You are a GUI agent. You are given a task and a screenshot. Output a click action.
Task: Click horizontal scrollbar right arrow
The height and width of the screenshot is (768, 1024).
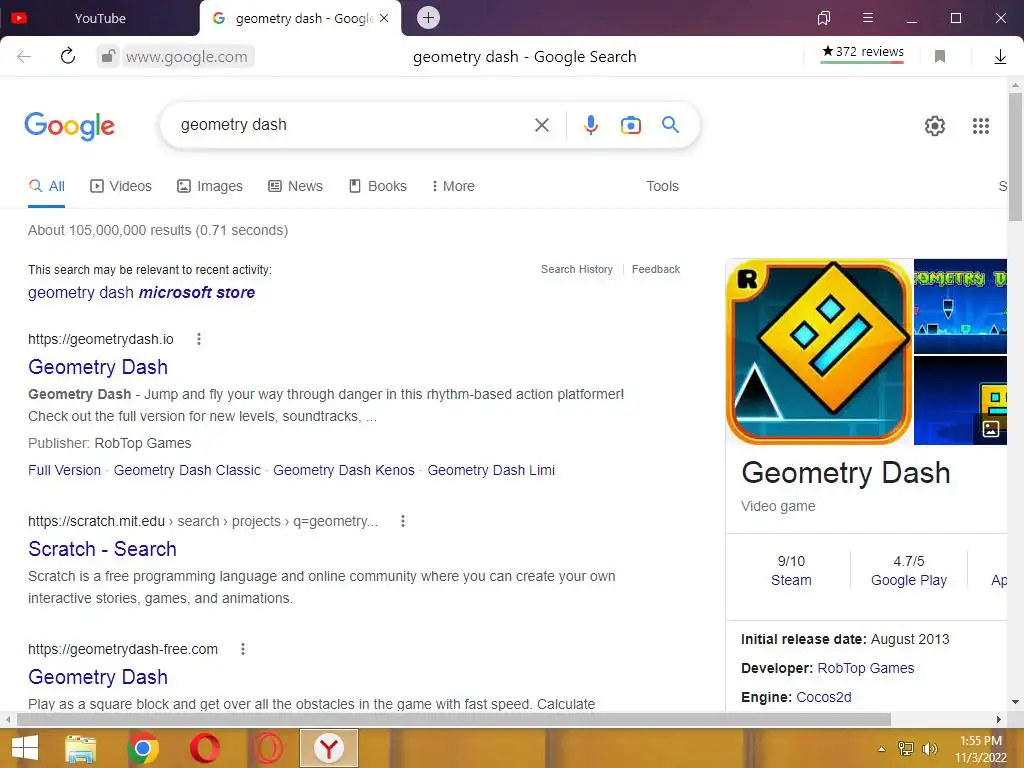pyautogui.click(x=999, y=719)
